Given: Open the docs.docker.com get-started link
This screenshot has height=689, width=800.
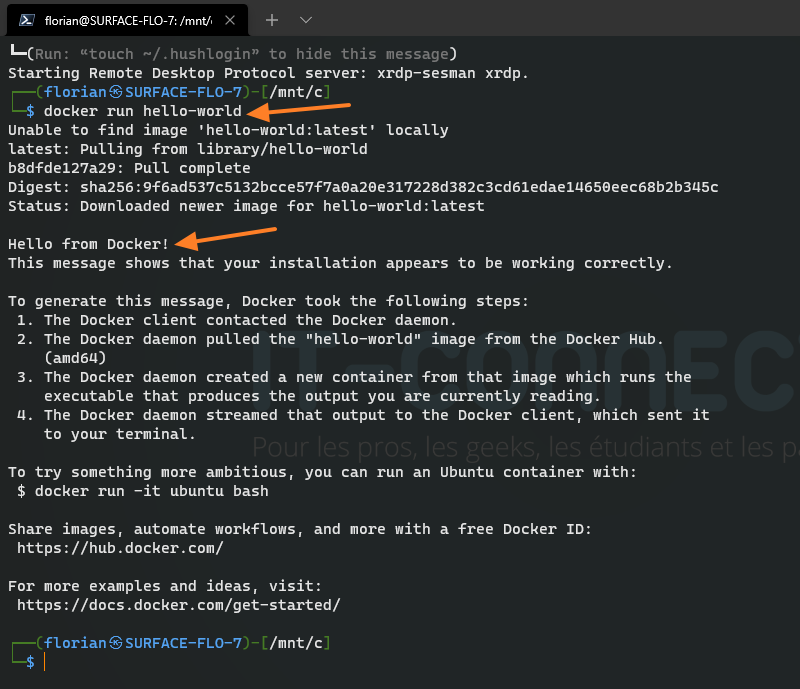Looking at the screenshot, I should (178, 605).
